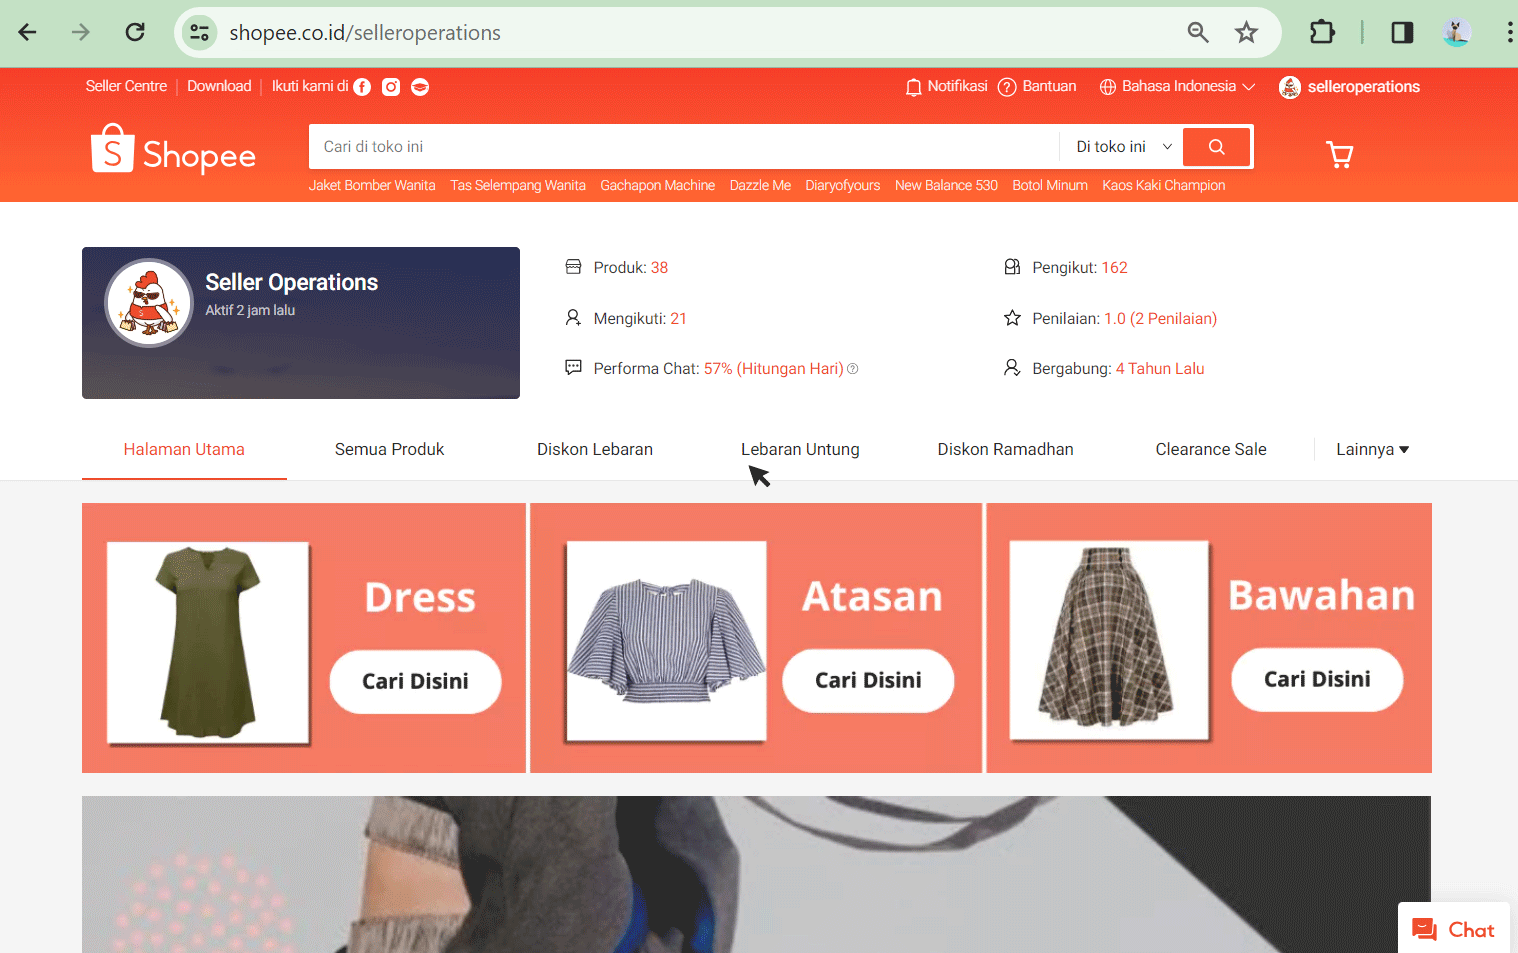Reload the page

pyautogui.click(x=135, y=31)
